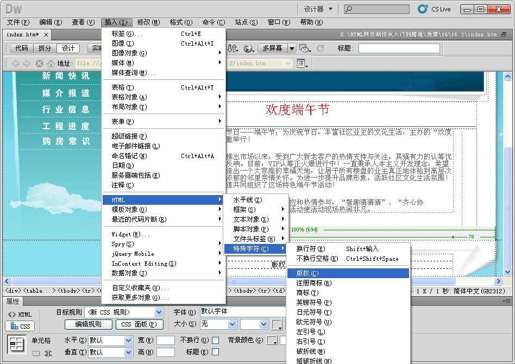Open the 背景颜色 color swatch
This screenshot has width=515, height=364.
272,340
